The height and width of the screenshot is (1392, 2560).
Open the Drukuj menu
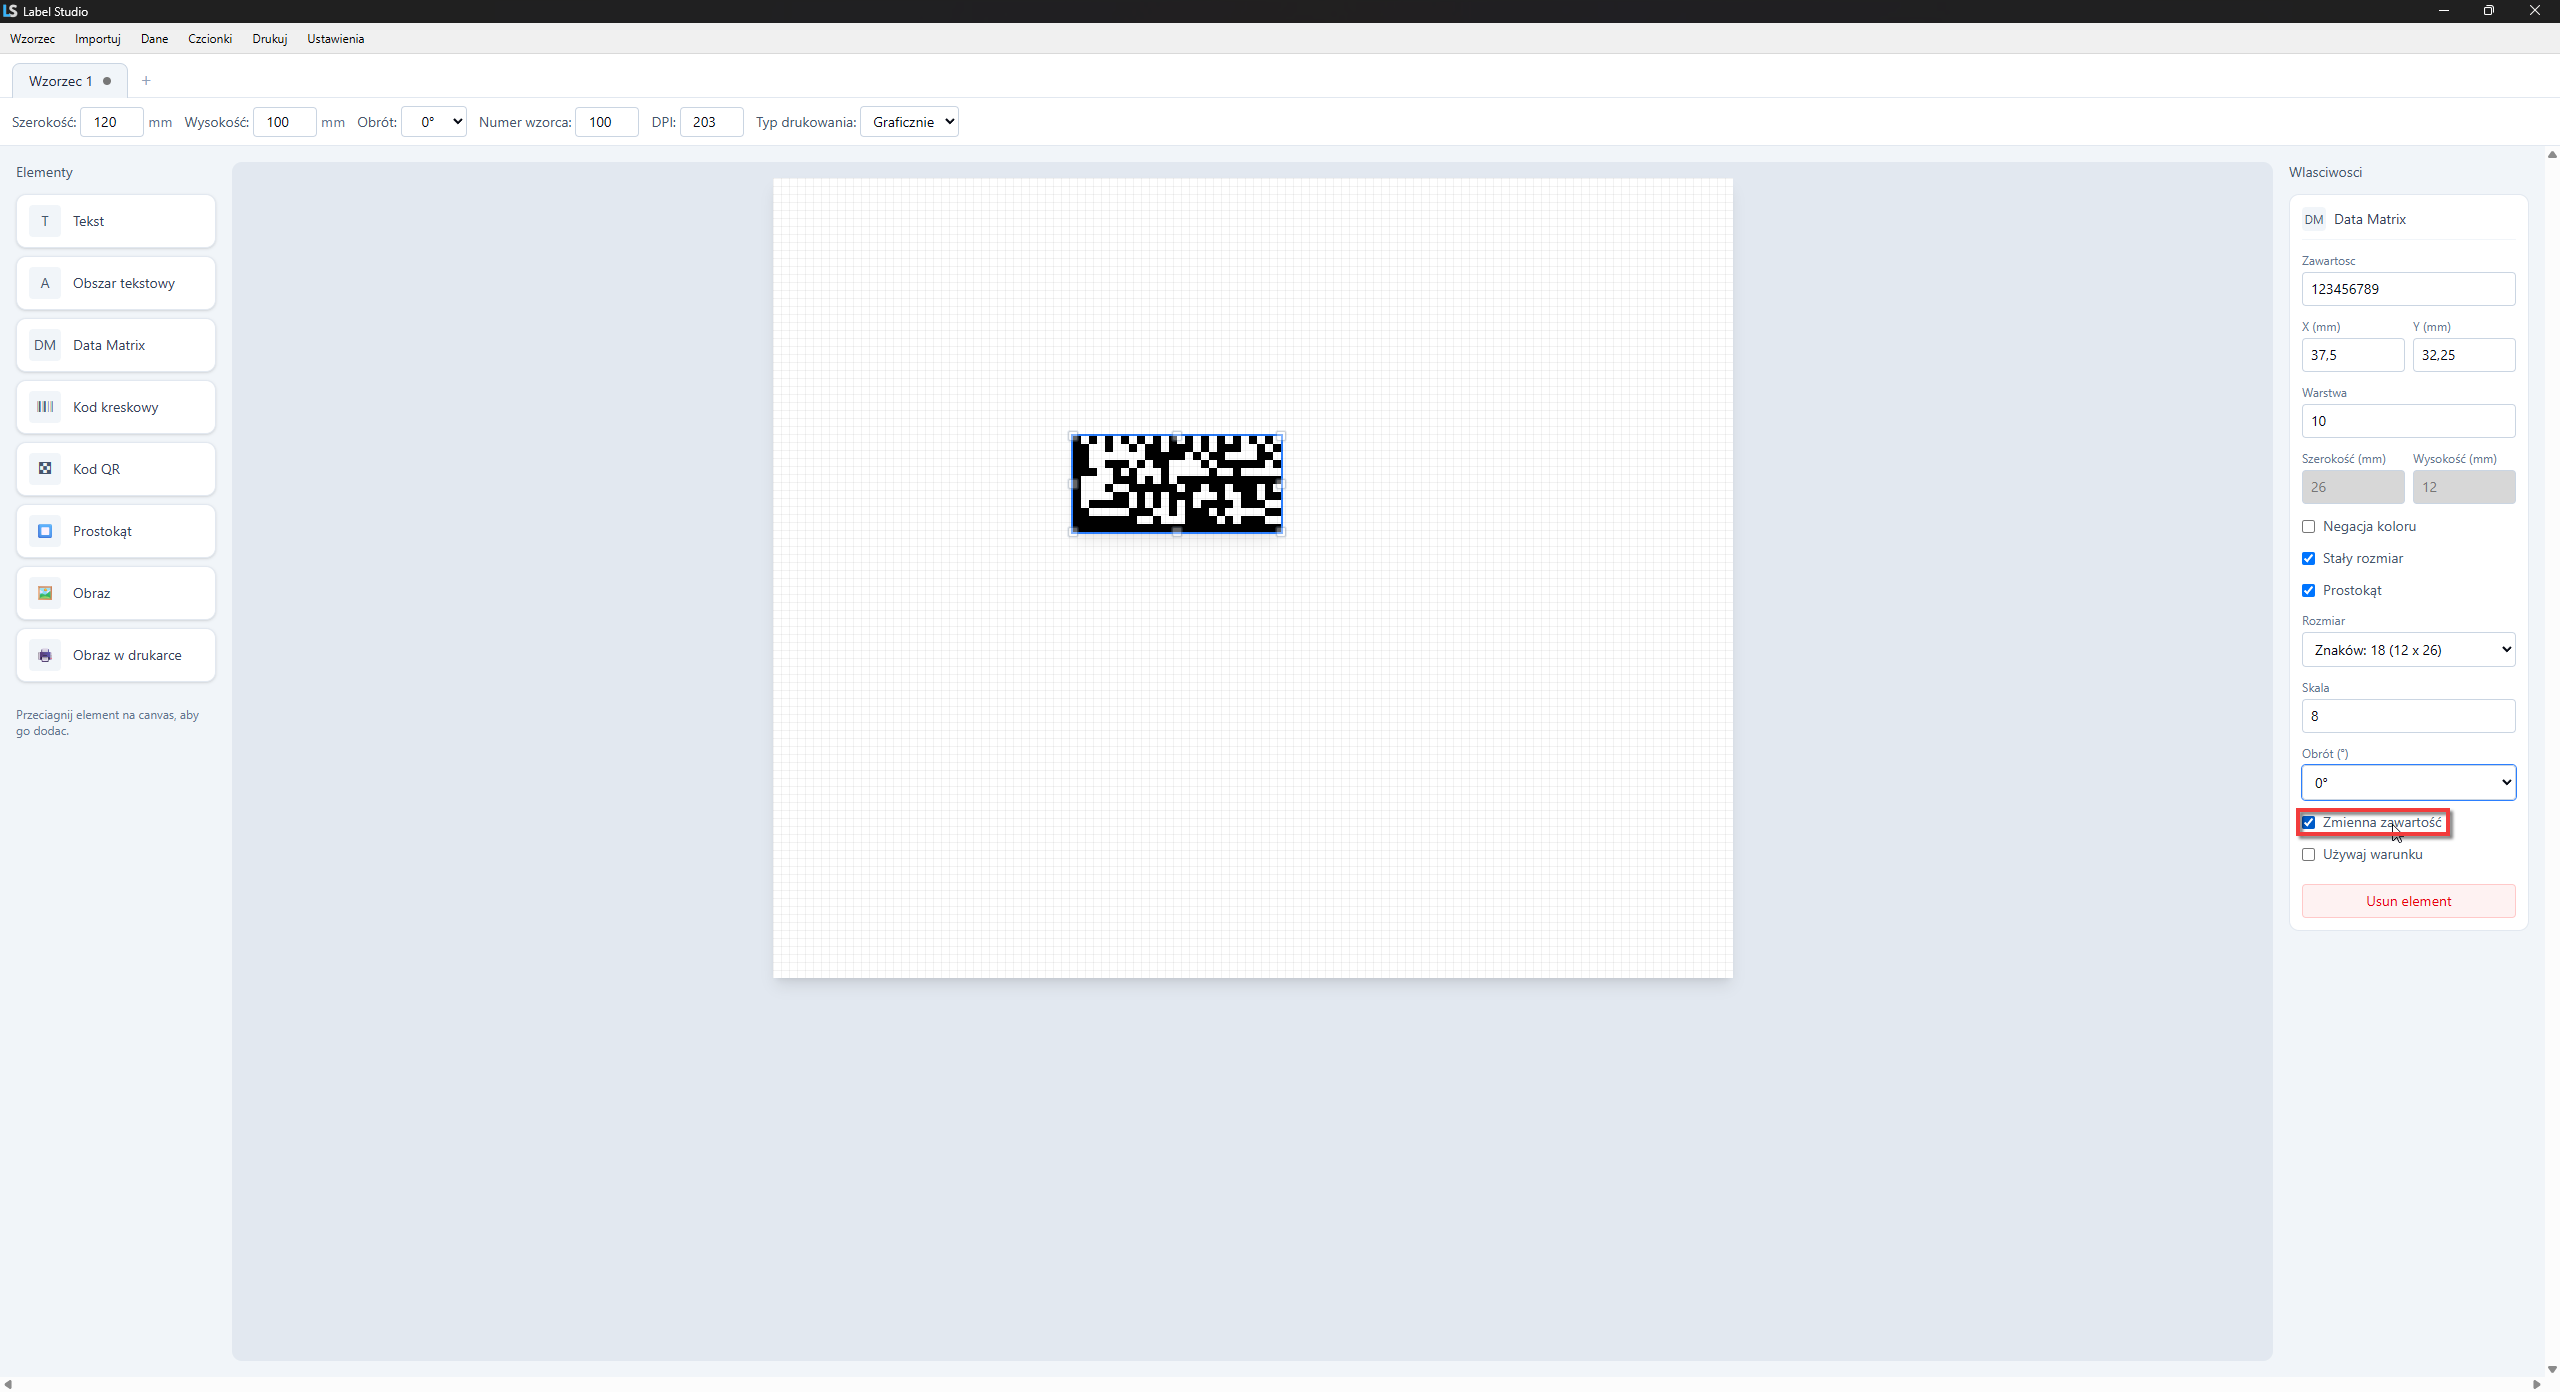pyautogui.click(x=270, y=39)
